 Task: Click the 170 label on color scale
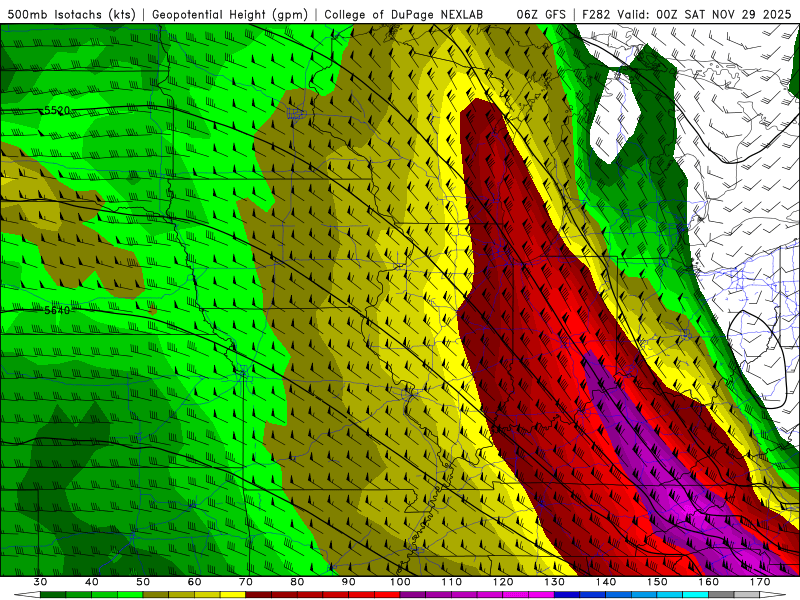(760, 582)
